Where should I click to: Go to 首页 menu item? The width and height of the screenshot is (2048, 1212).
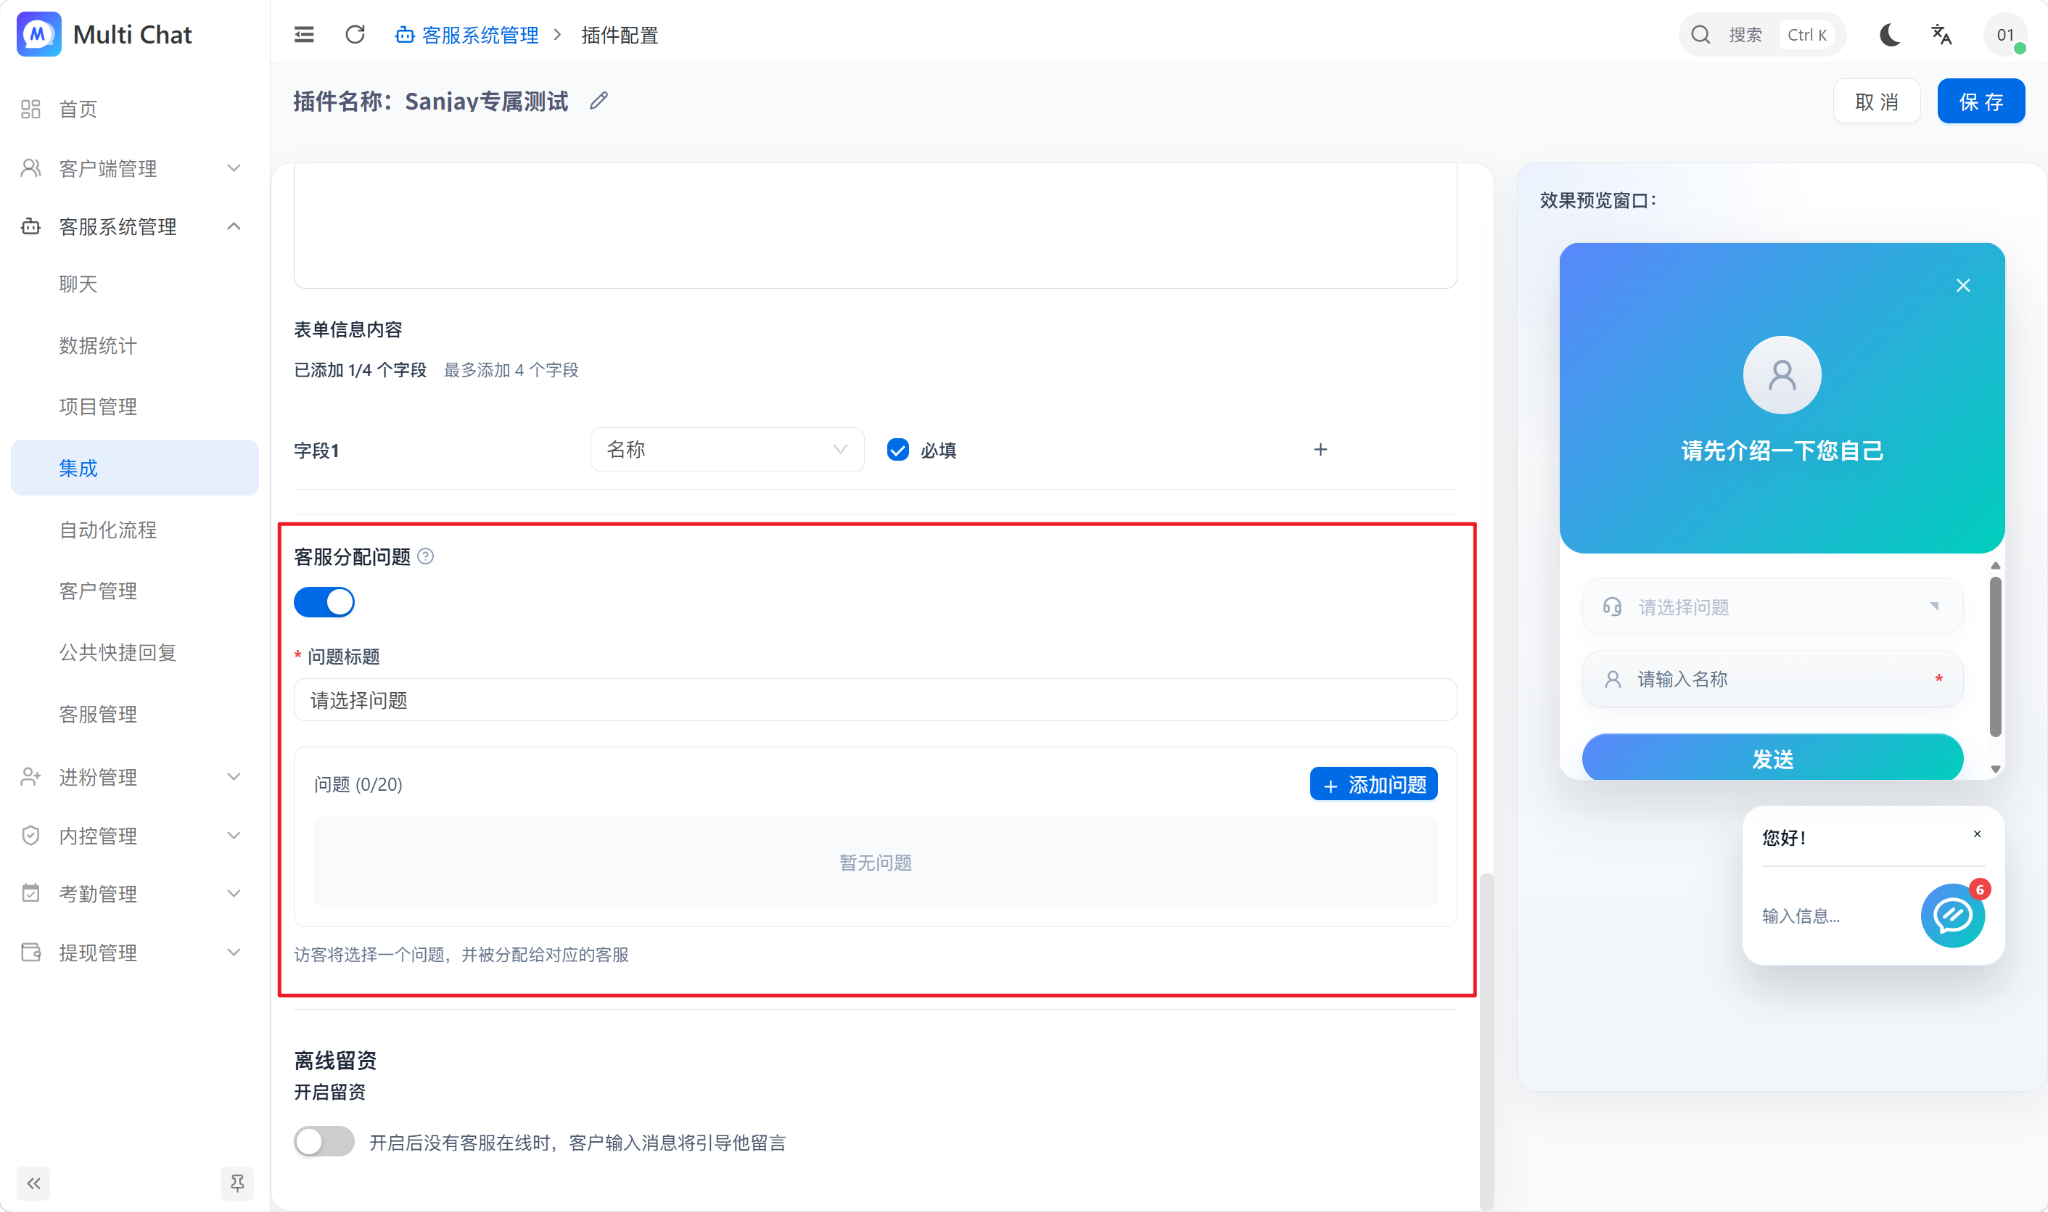135,109
